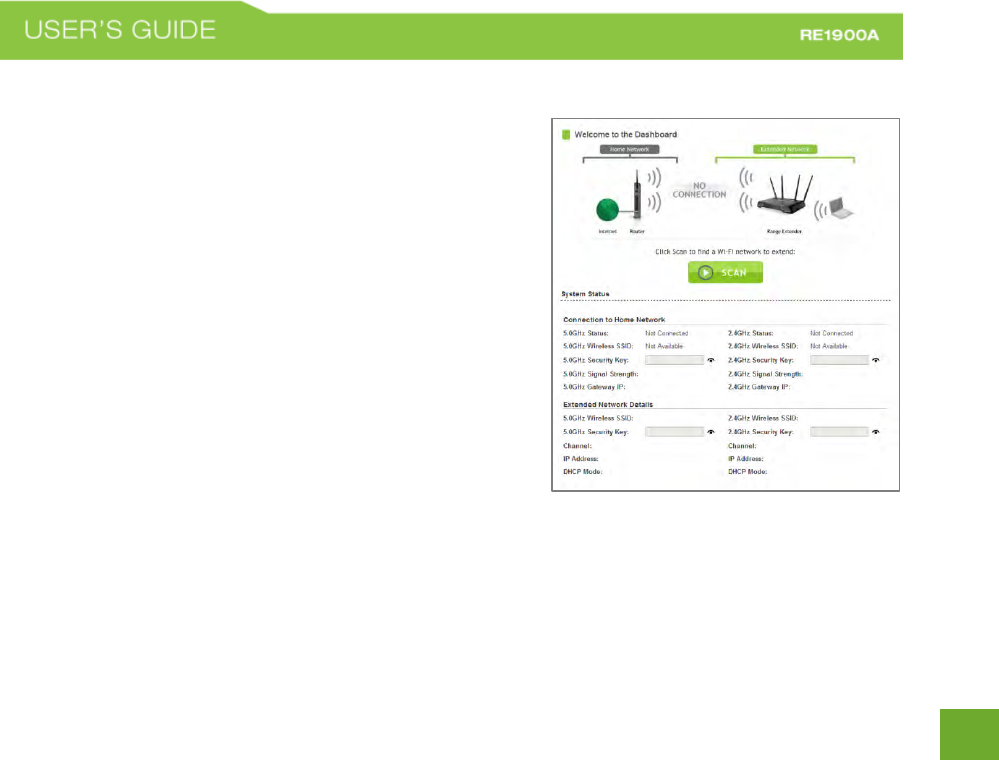Reveal the 5.0GHz home network security key with the eye icon
999x760 pixels.
point(711,360)
